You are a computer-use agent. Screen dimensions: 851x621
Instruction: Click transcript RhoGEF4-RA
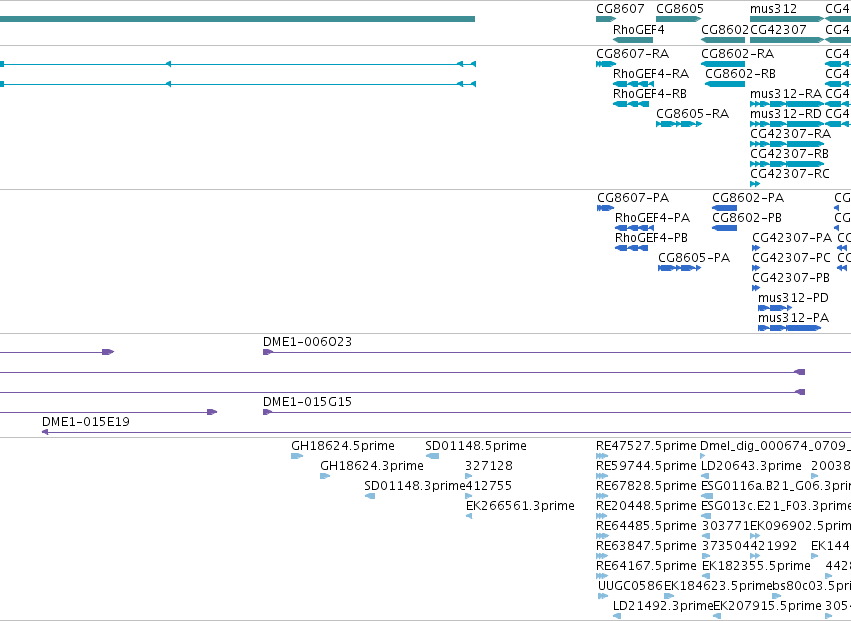(651, 74)
